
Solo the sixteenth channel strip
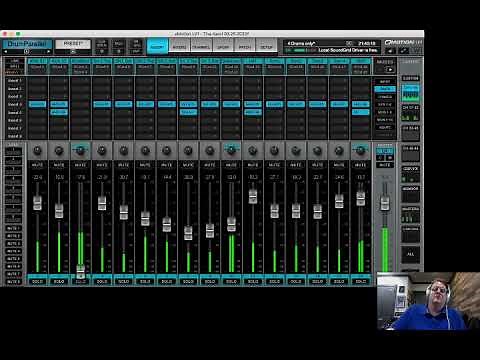click(361, 281)
